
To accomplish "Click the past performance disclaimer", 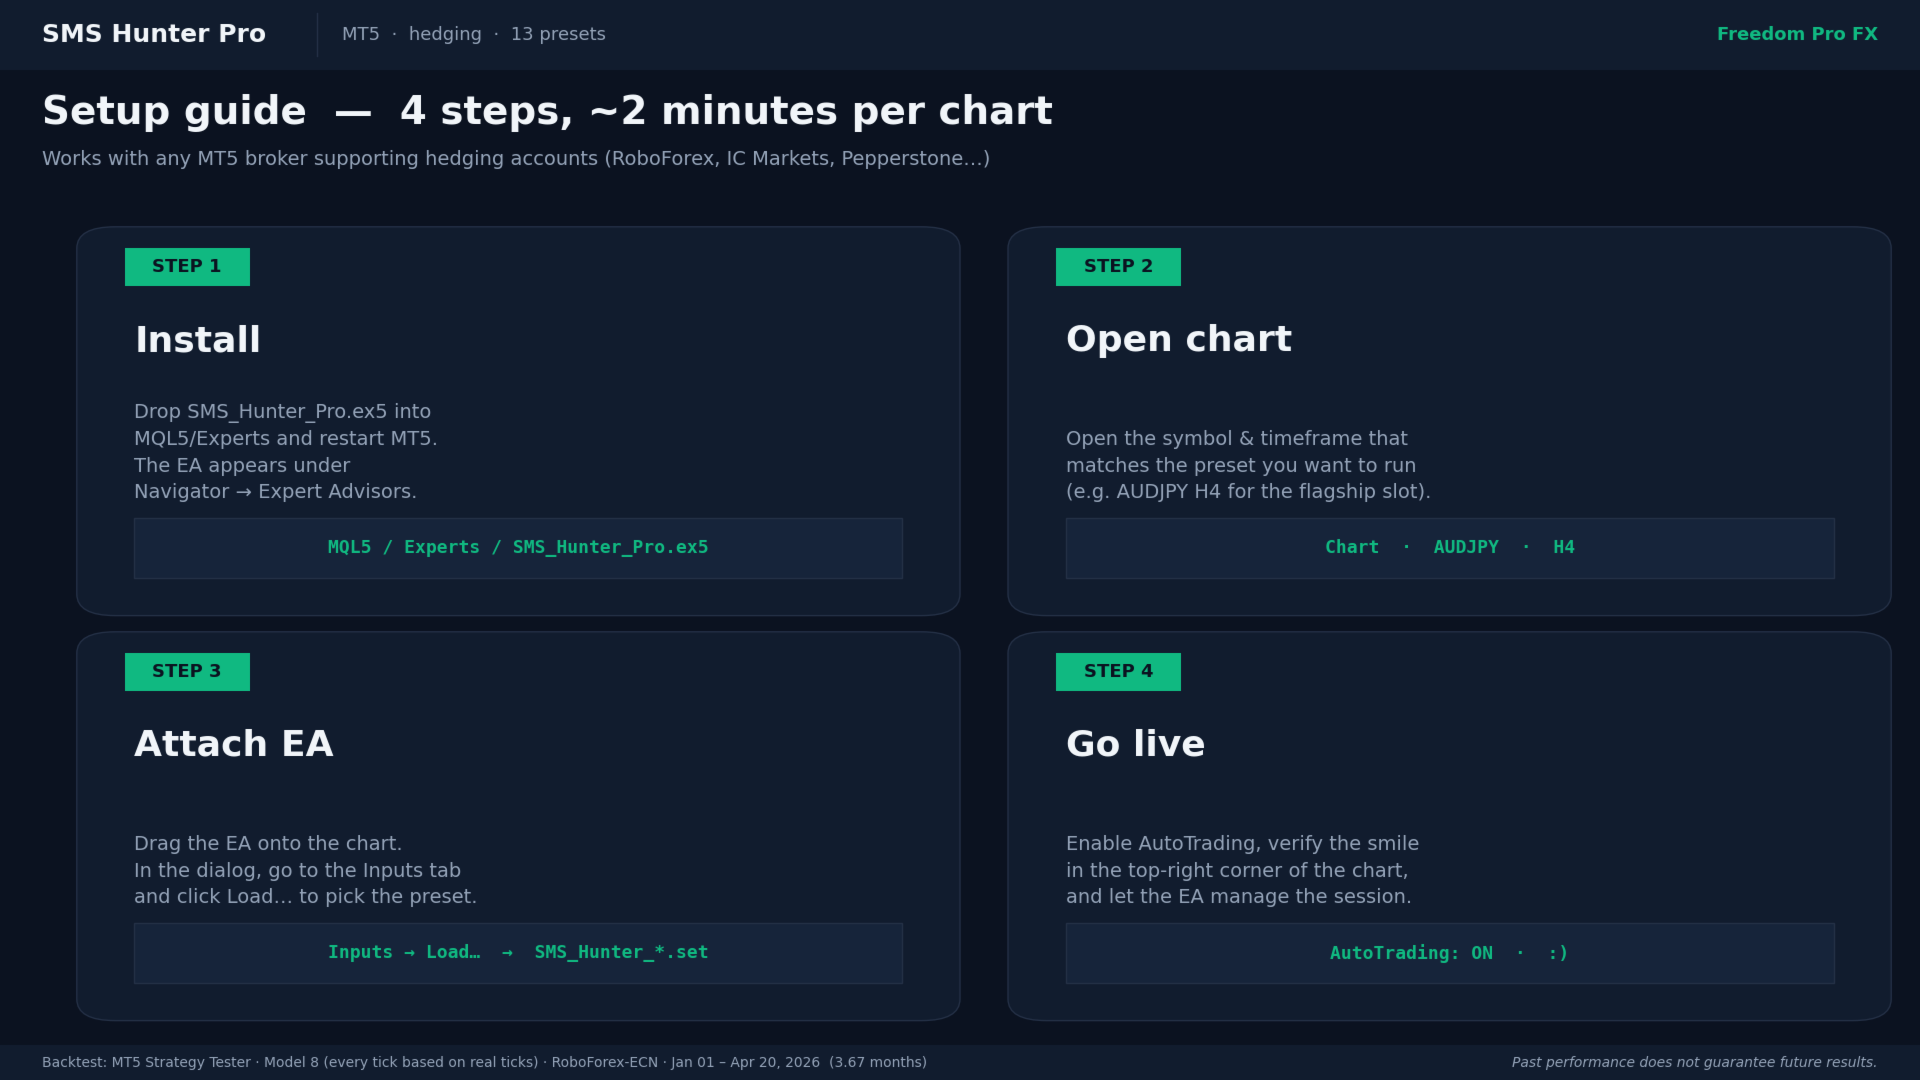I will click(1693, 1062).
